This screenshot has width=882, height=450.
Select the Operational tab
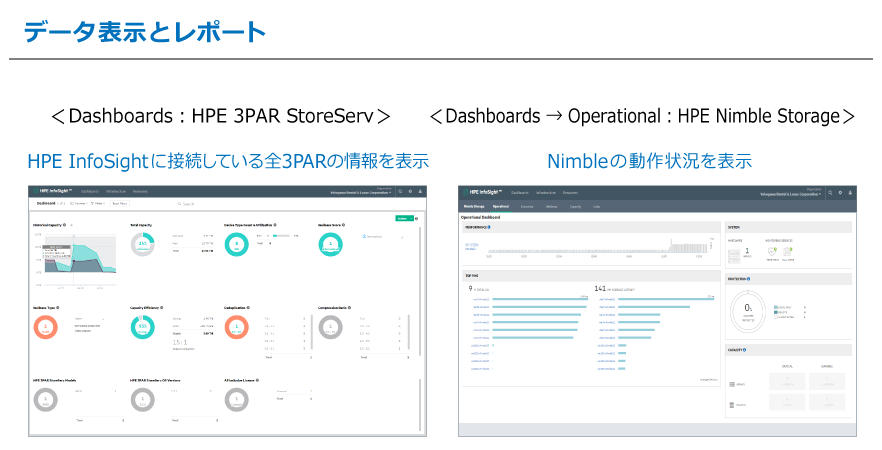501,206
